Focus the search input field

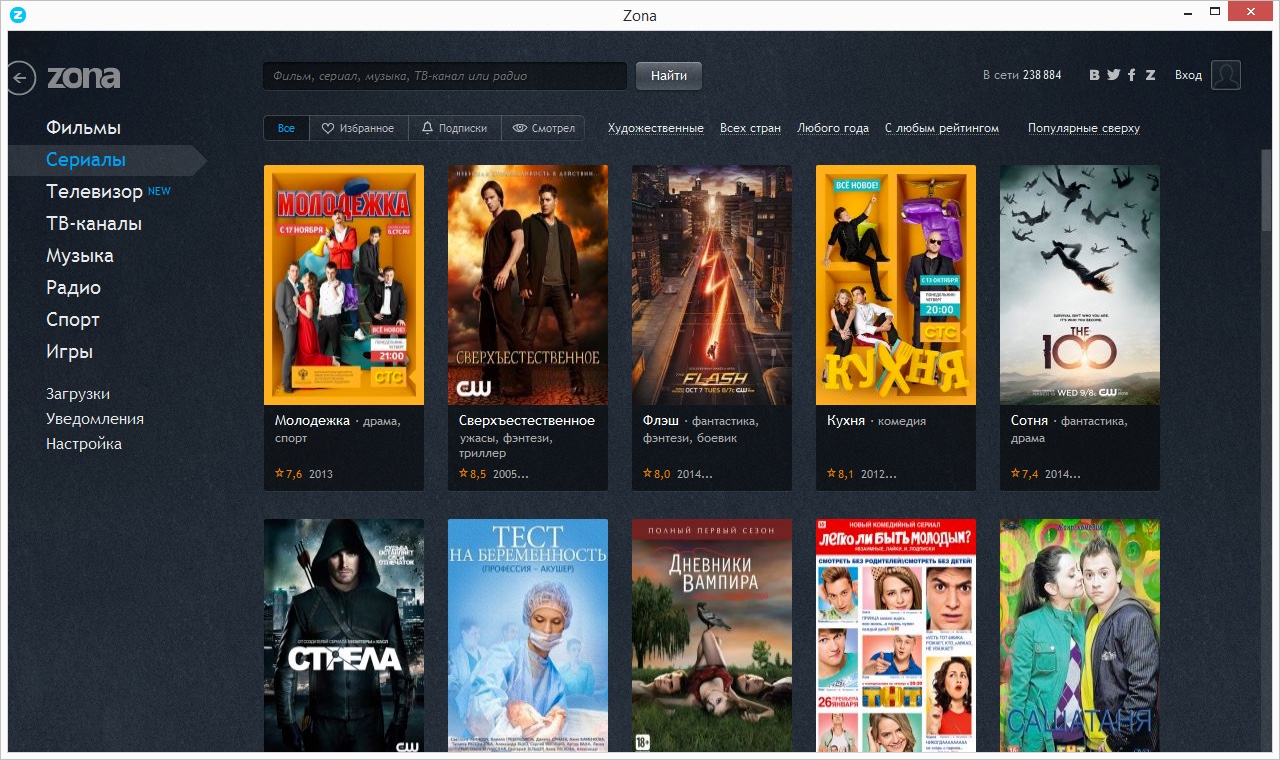click(x=445, y=76)
